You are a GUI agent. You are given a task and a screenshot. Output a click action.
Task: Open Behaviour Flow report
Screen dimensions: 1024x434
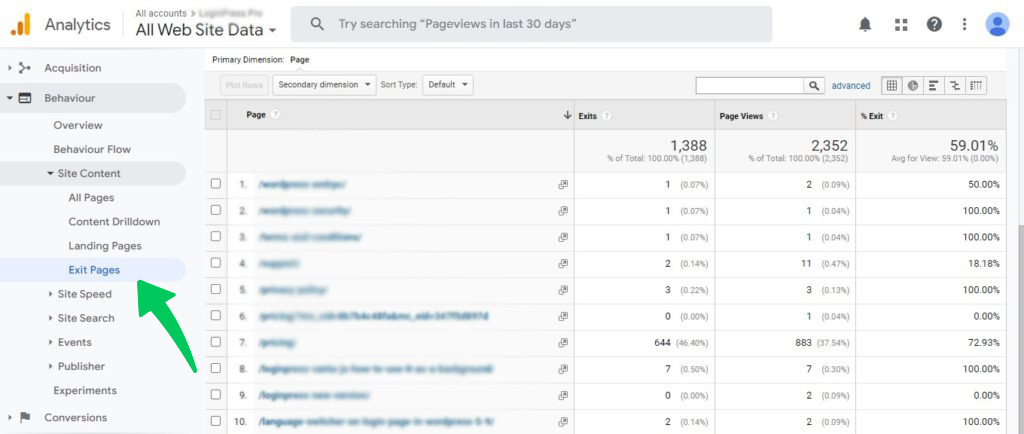click(92, 149)
